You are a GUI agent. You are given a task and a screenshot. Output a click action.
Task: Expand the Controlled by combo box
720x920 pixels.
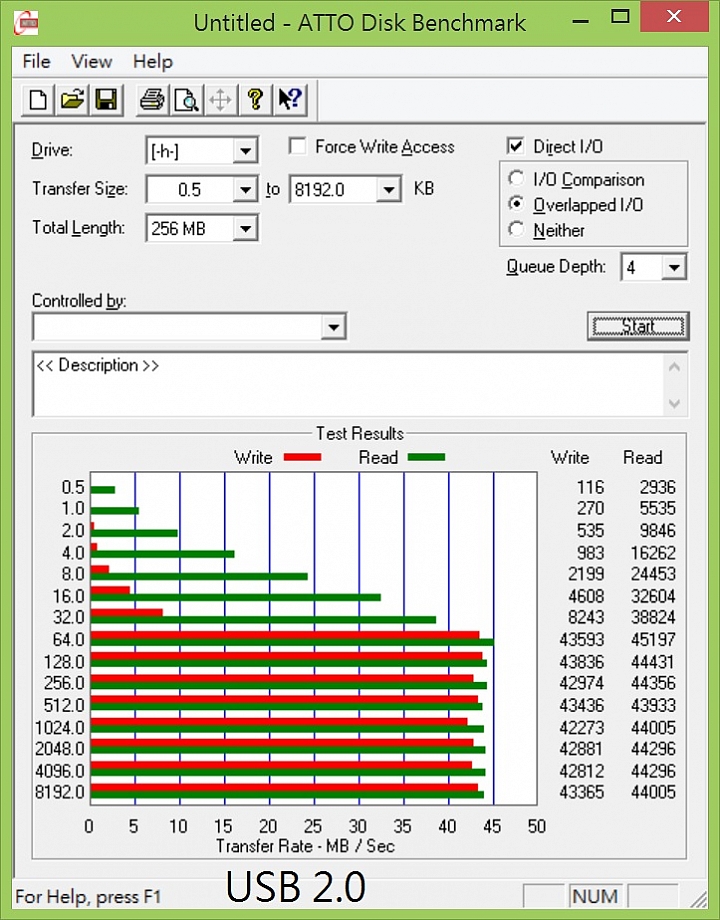[333, 327]
